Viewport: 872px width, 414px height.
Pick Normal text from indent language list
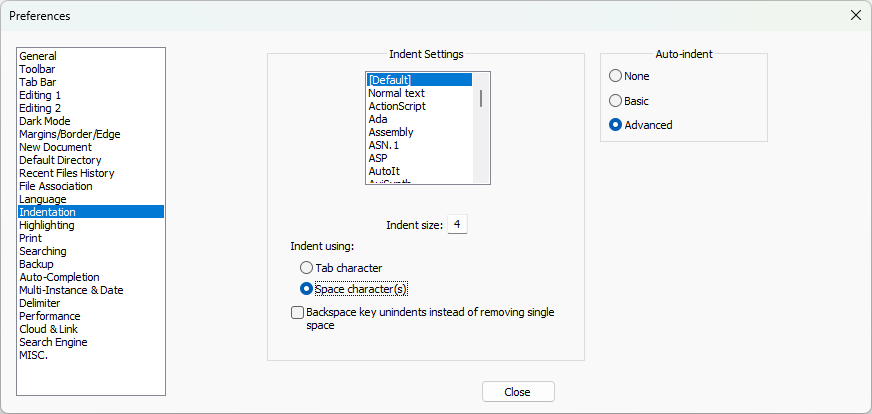click(396, 93)
